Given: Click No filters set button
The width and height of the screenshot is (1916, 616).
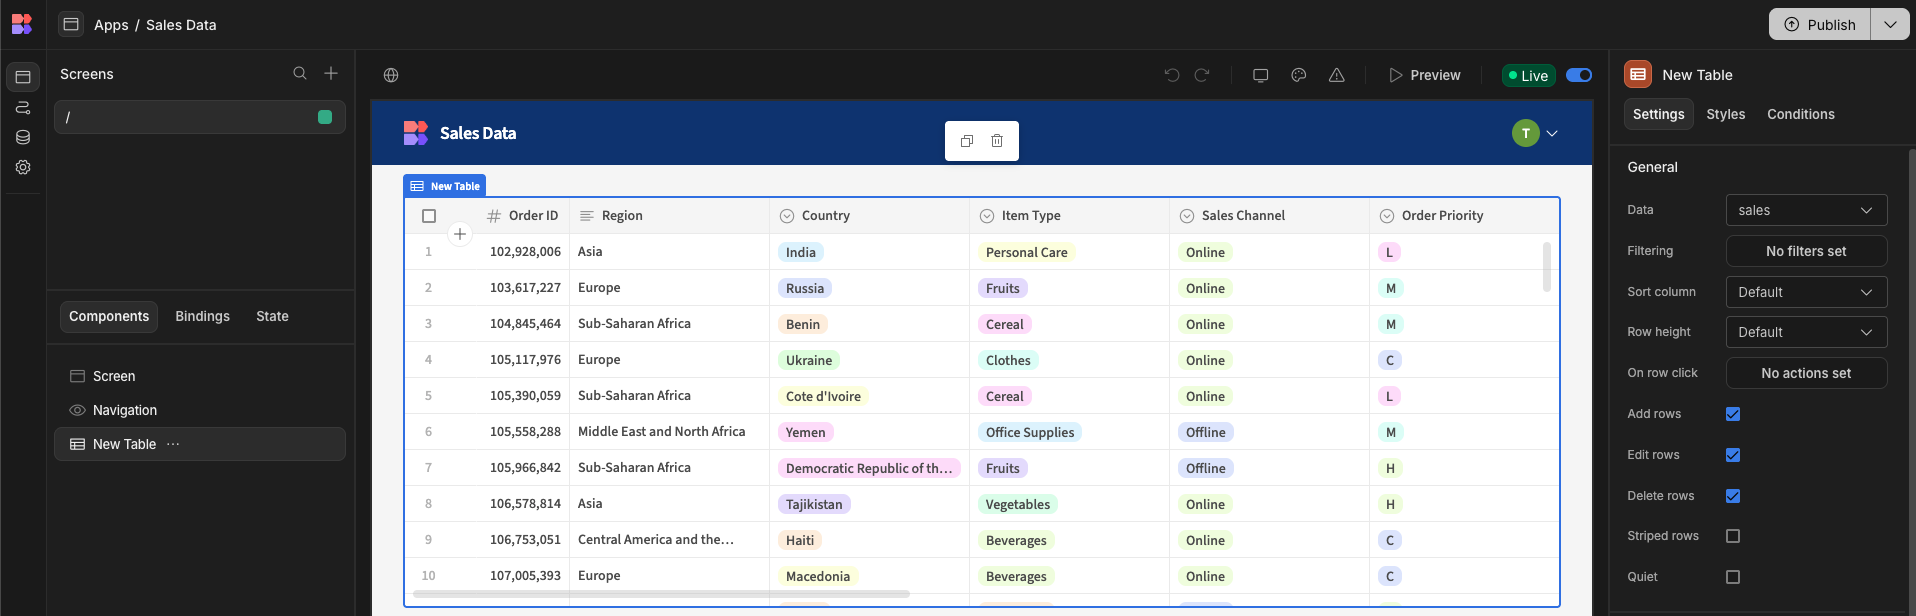Looking at the screenshot, I should (x=1806, y=251).
